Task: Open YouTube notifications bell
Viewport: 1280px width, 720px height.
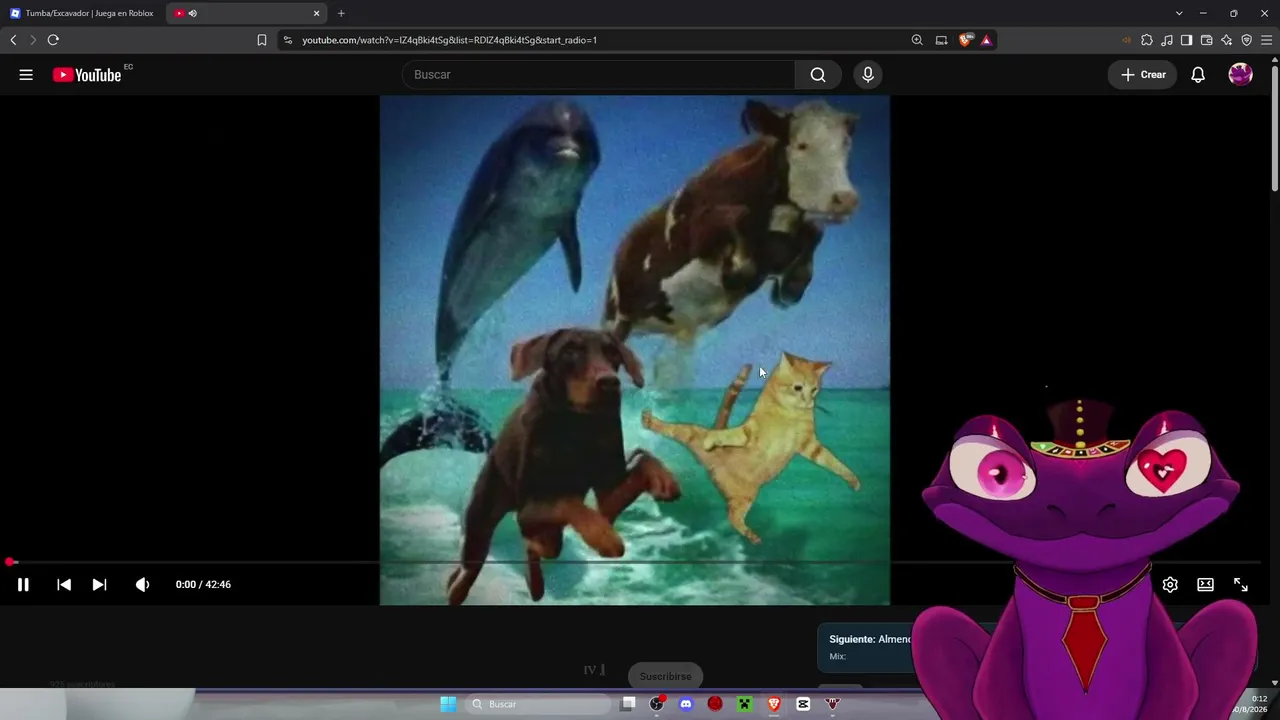Action: [x=1198, y=75]
